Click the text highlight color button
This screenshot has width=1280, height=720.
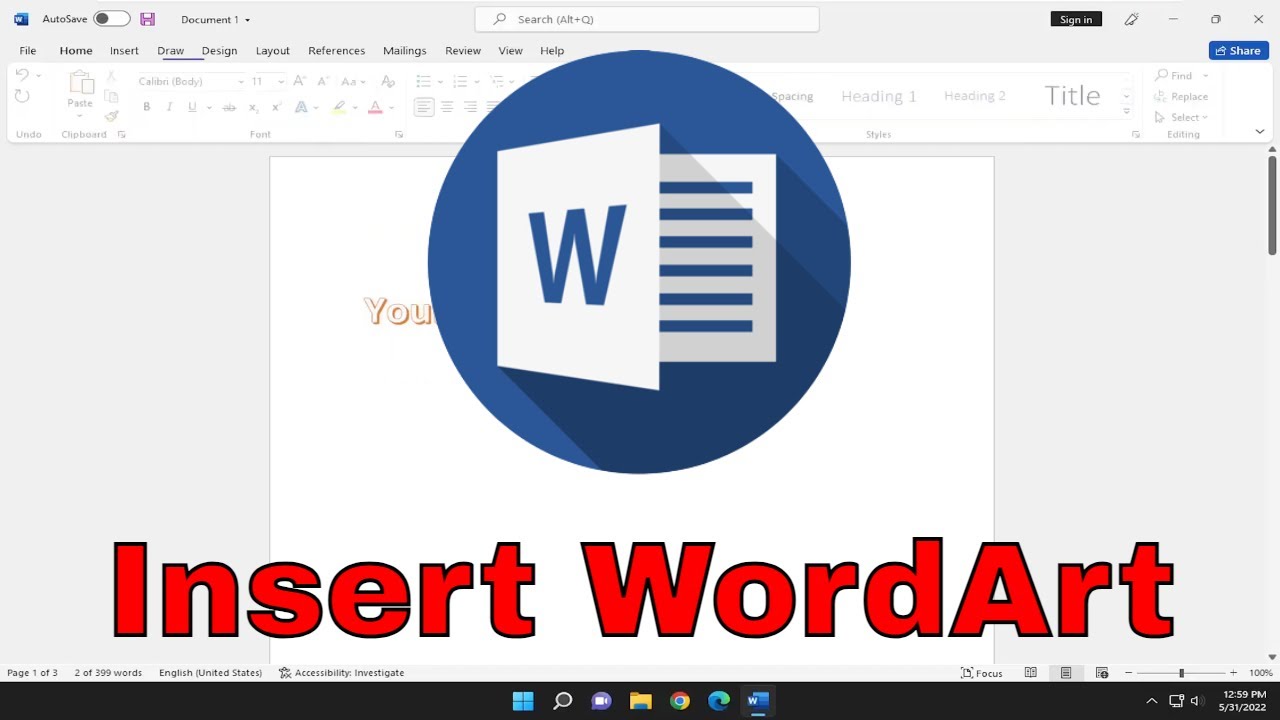tap(340, 107)
